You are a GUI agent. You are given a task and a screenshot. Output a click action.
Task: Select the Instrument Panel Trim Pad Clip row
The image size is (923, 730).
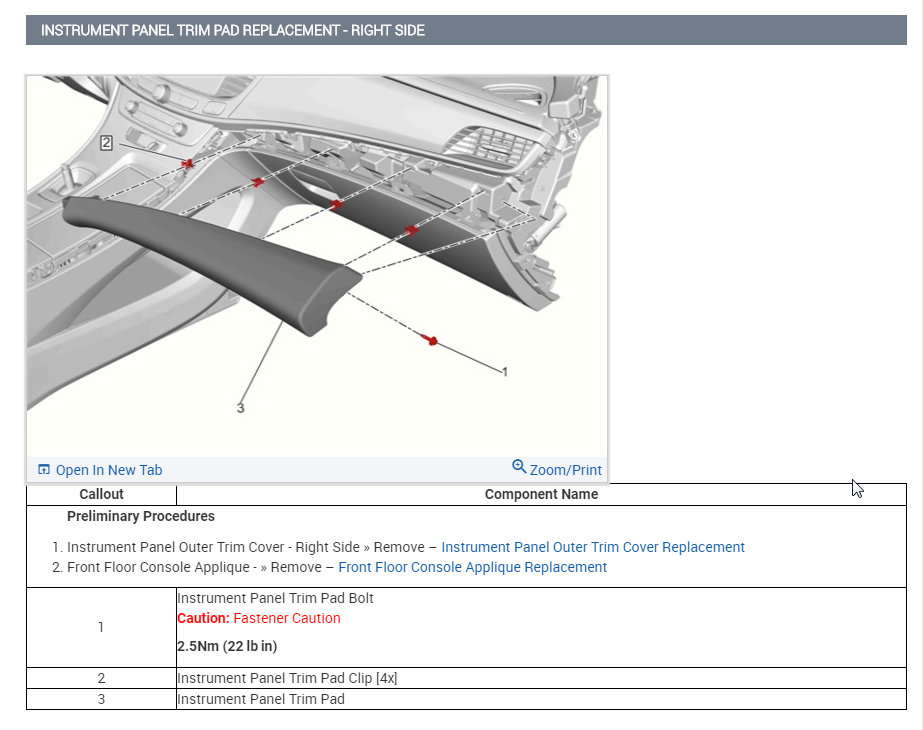coord(466,678)
